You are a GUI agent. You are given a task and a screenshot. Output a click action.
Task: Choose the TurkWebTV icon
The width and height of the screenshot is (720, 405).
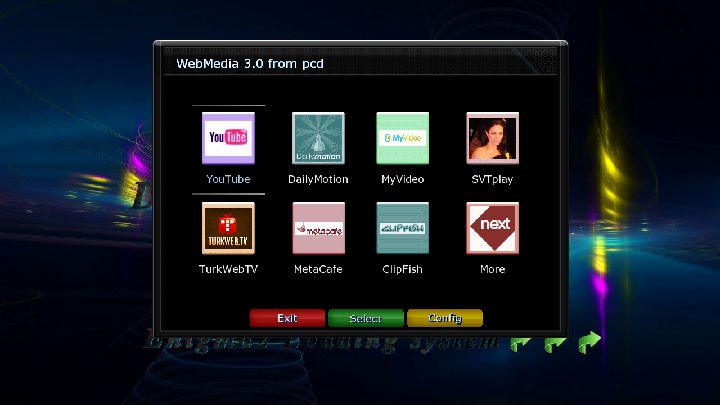click(x=228, y=228)
